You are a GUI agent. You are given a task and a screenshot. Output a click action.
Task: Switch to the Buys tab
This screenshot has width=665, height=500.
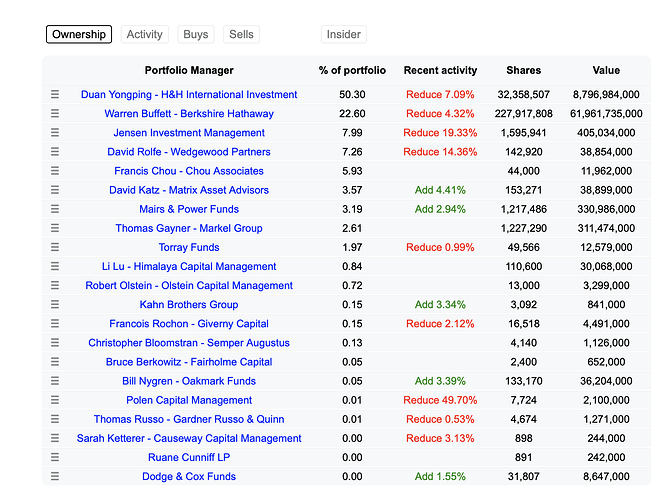[x=196, y=34]
